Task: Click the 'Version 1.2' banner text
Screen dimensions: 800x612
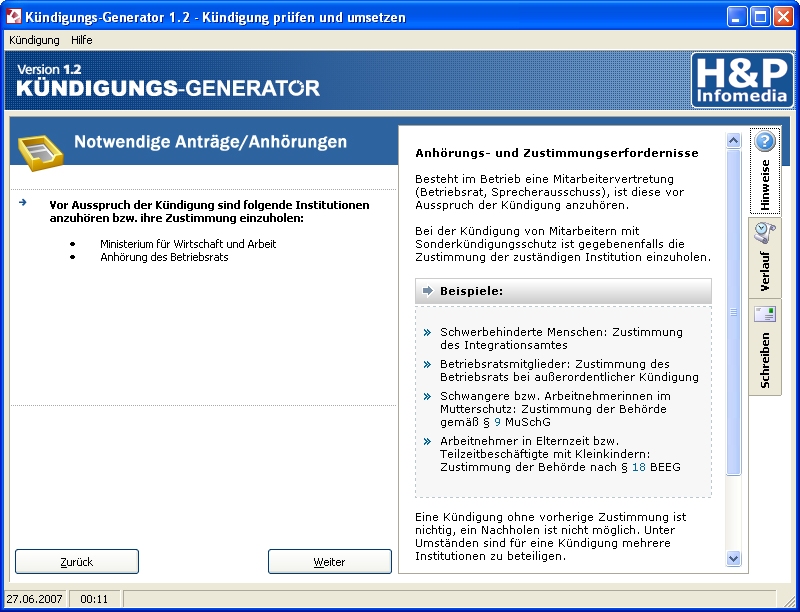Action: tap(49, 69)
